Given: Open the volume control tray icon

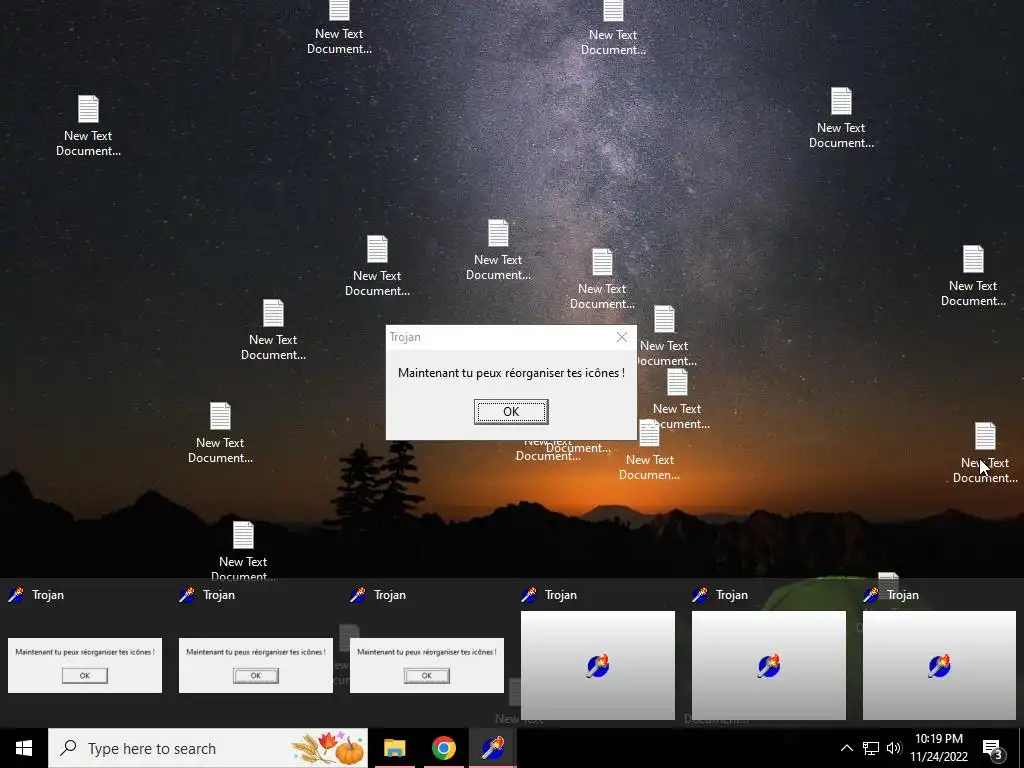Looking at the screenshot, I should click(x=893, y=748).
